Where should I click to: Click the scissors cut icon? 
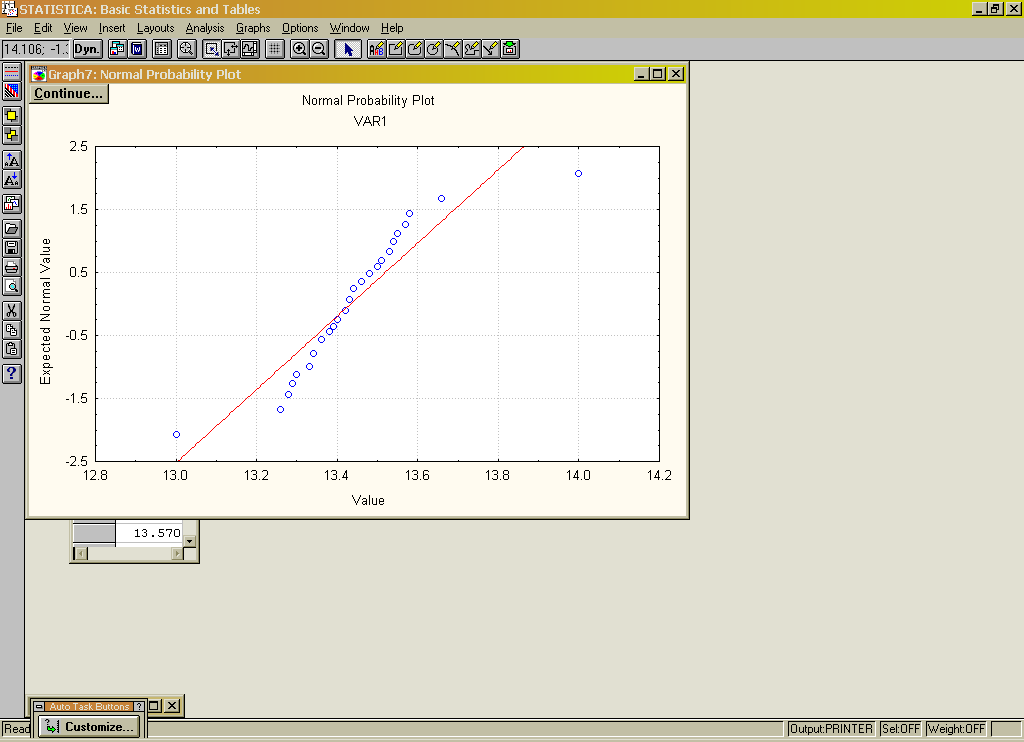click(x=12, y=311)
